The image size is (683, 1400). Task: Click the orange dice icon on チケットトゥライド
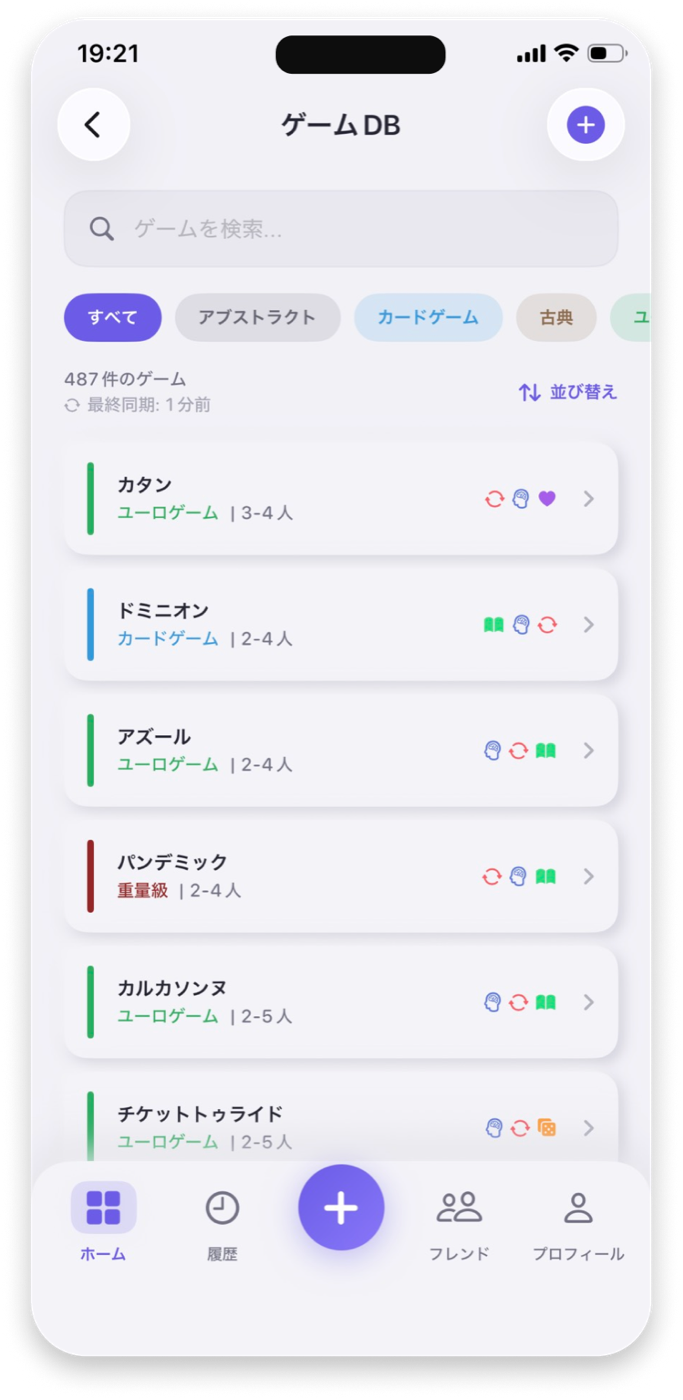(547, 1128)
